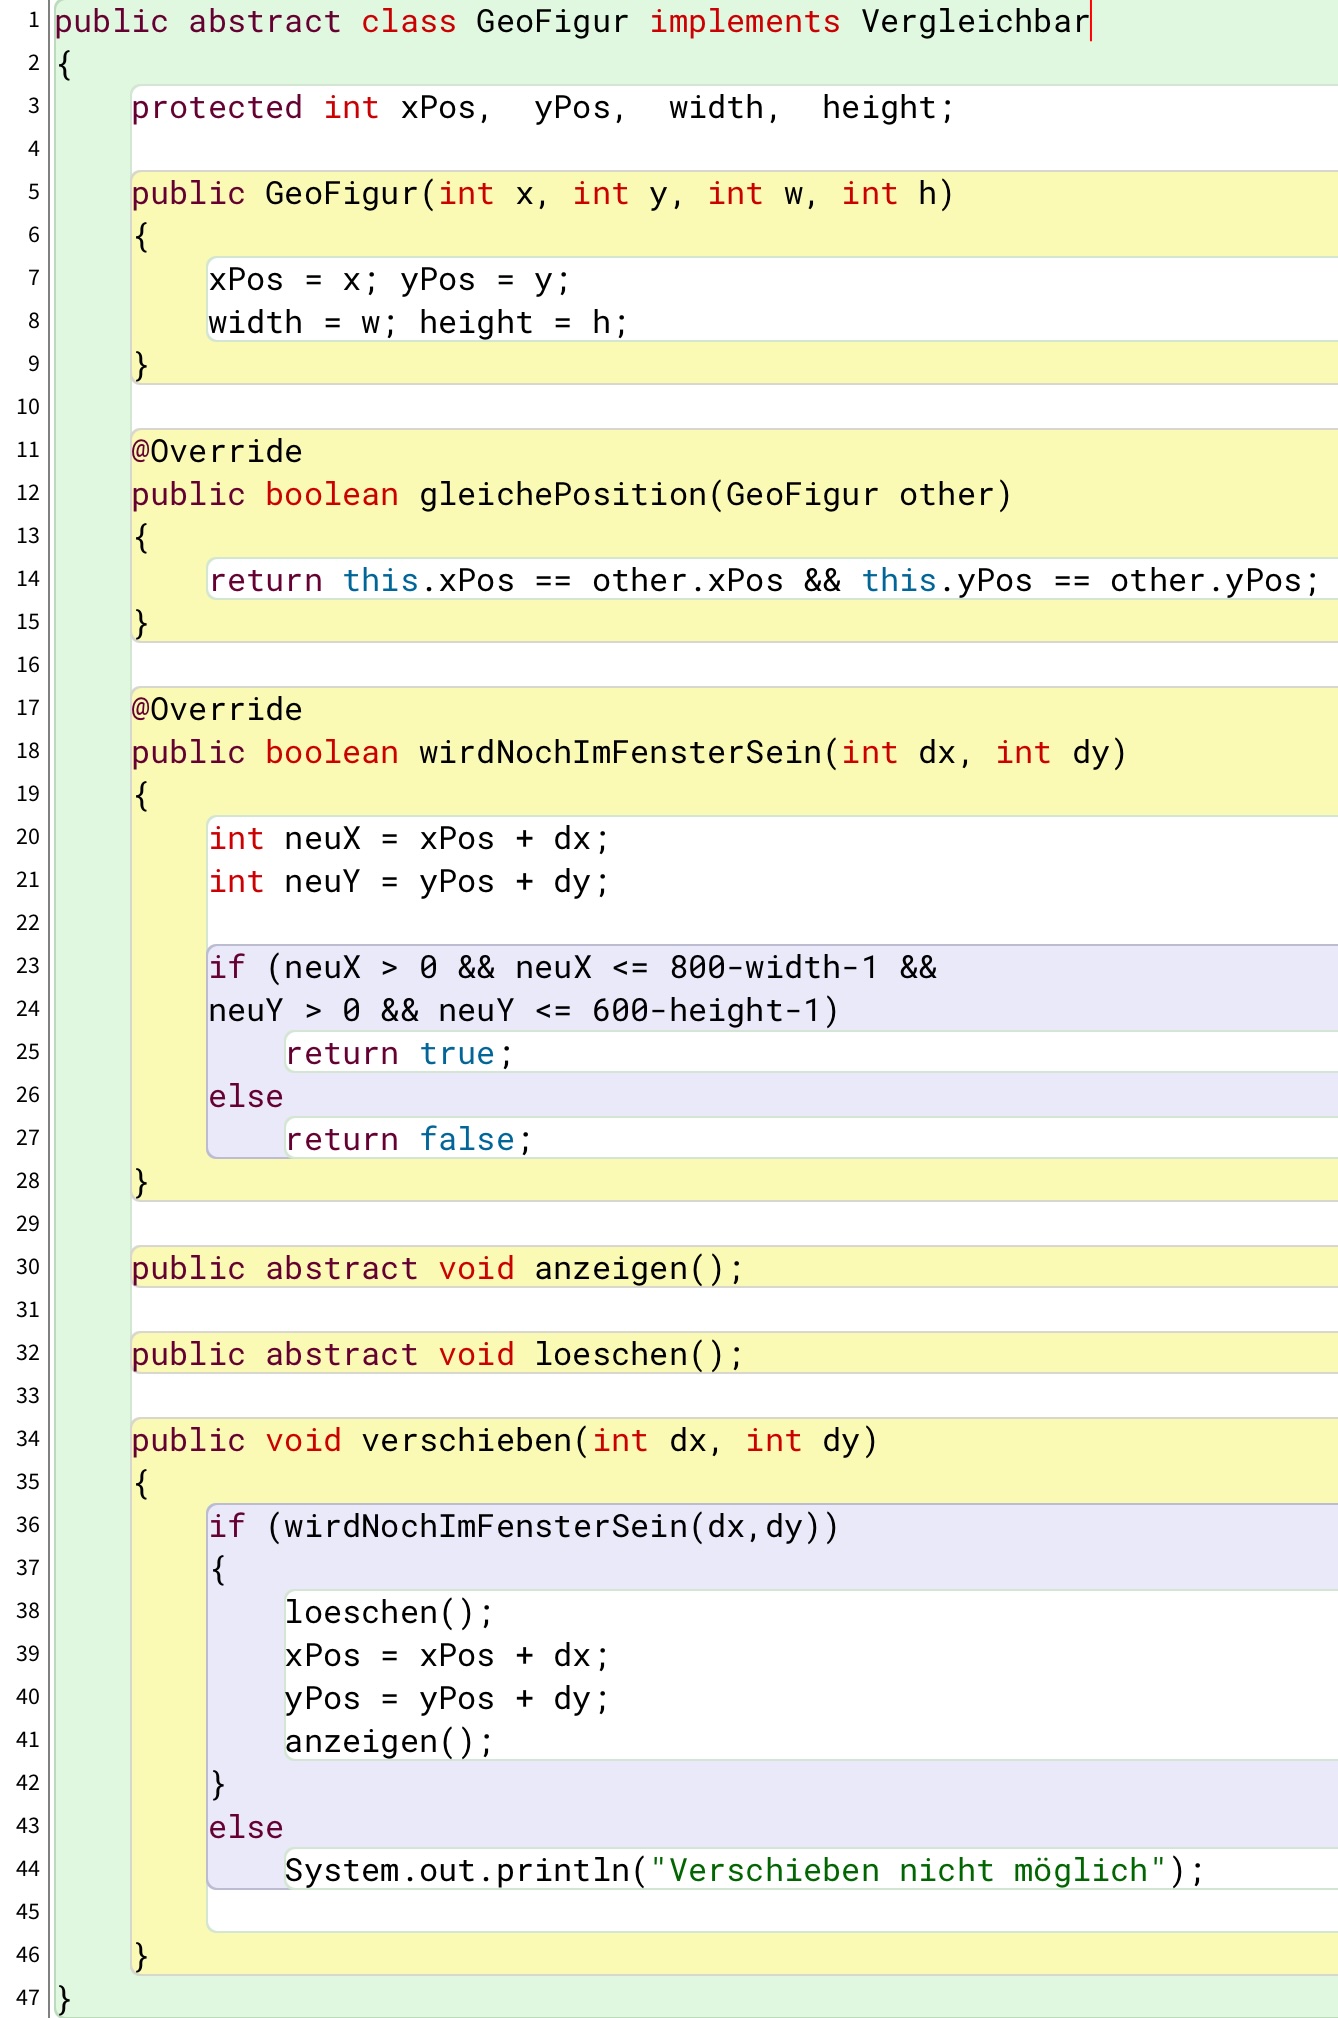Click the return false statement
Viewport: 1338px width, 2018px height.
[x=408, y=1140]
